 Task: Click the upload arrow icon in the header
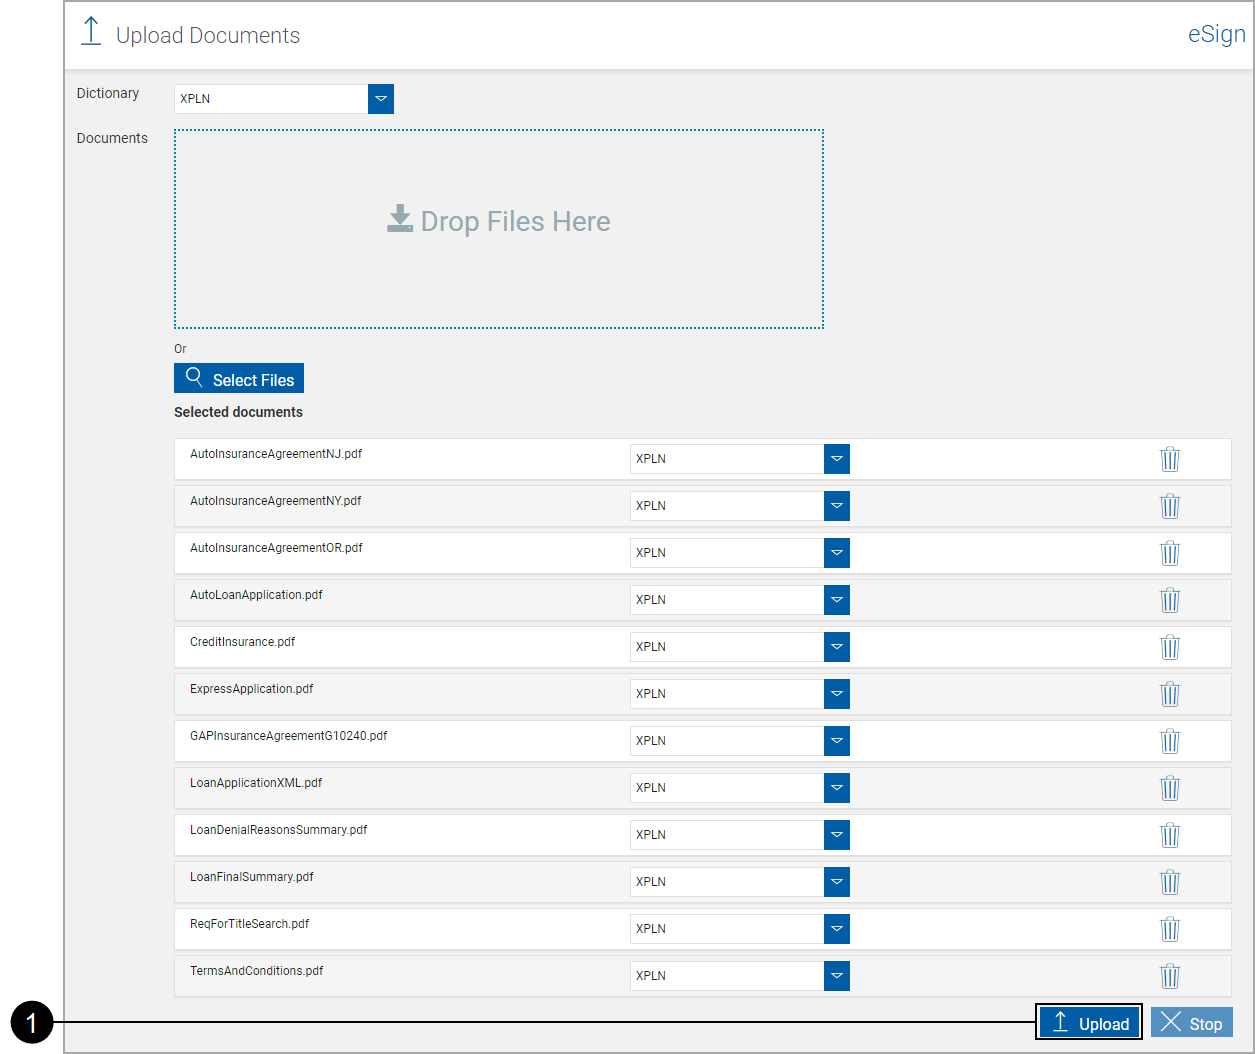click(x=90, y=30)
